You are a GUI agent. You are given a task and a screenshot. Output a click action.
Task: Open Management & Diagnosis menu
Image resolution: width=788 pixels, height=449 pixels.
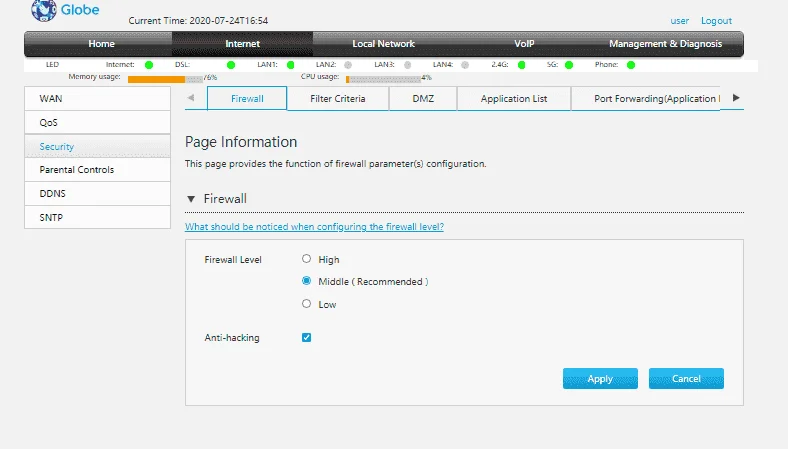665,44
